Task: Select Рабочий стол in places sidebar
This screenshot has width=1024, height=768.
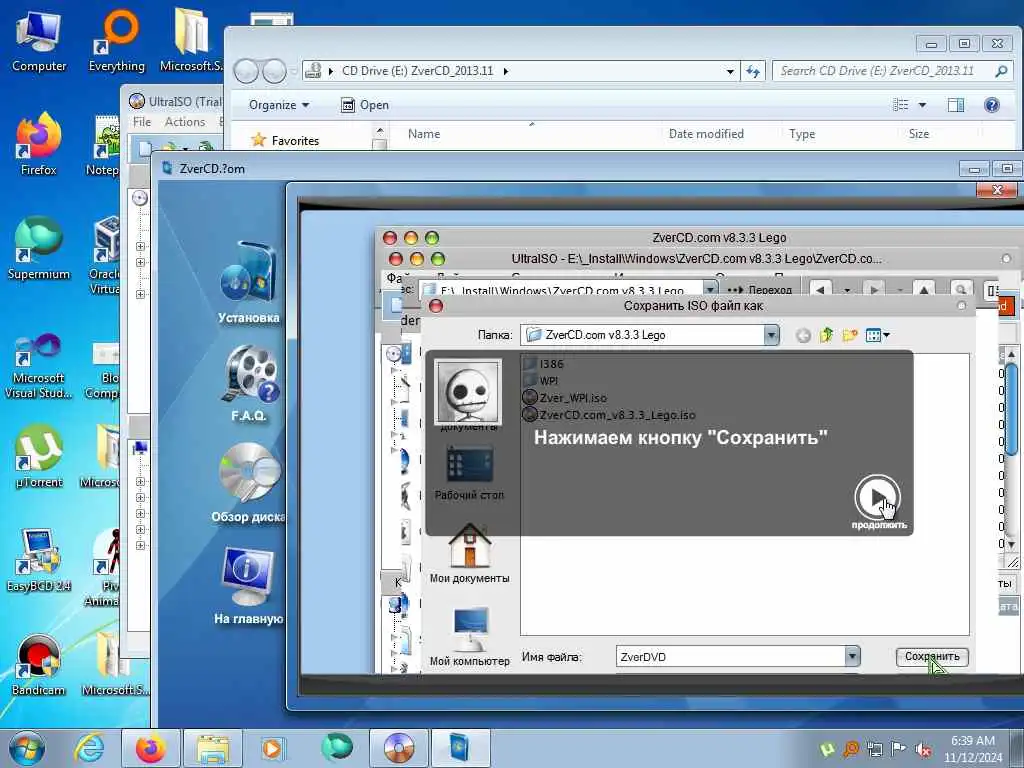Action: point(469,473)
